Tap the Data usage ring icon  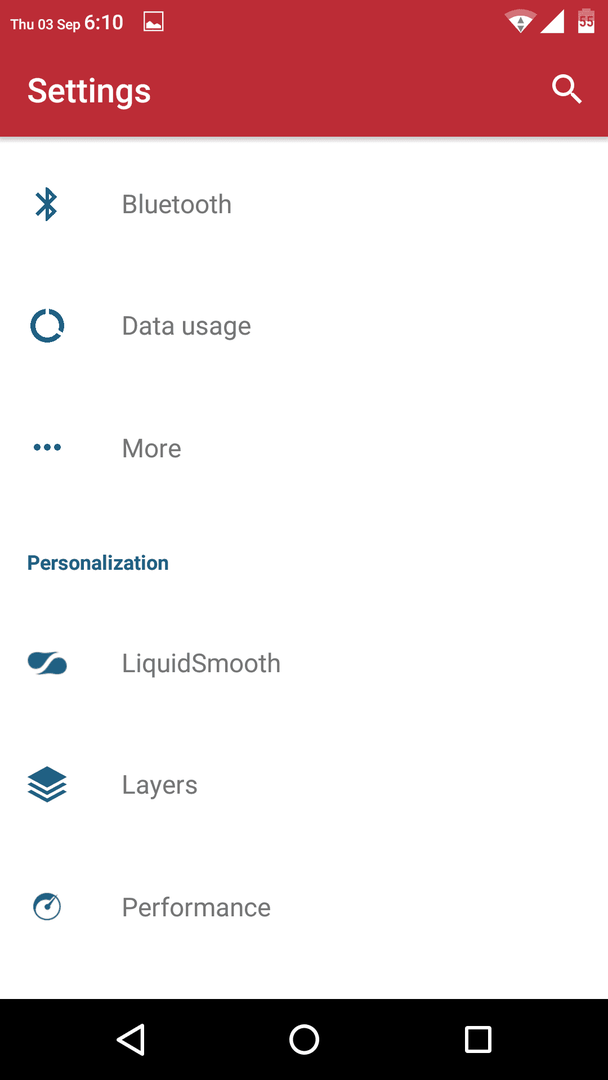(x=47, y=326)
